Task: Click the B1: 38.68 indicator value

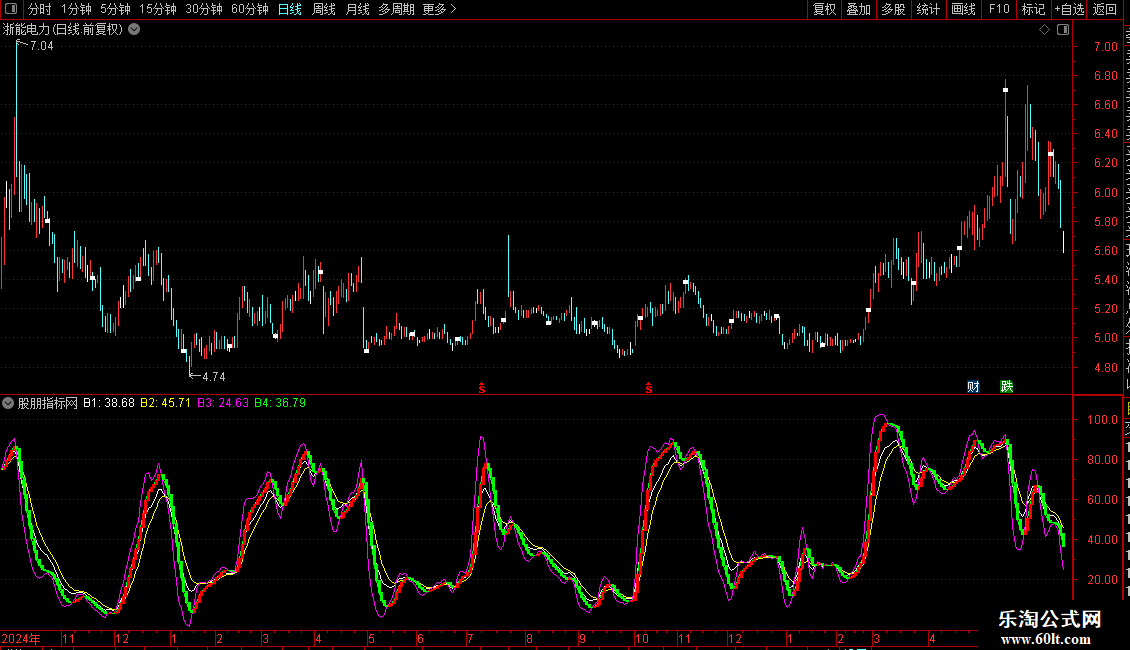Action: coord(109,404)
